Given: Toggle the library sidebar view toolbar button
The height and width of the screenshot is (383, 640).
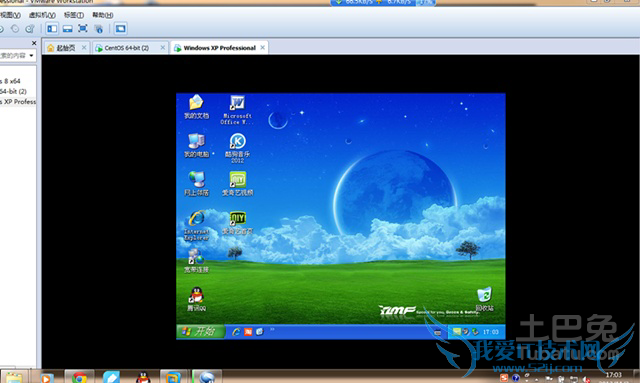Looking at the screenshot, I should [x=52, y=29].
